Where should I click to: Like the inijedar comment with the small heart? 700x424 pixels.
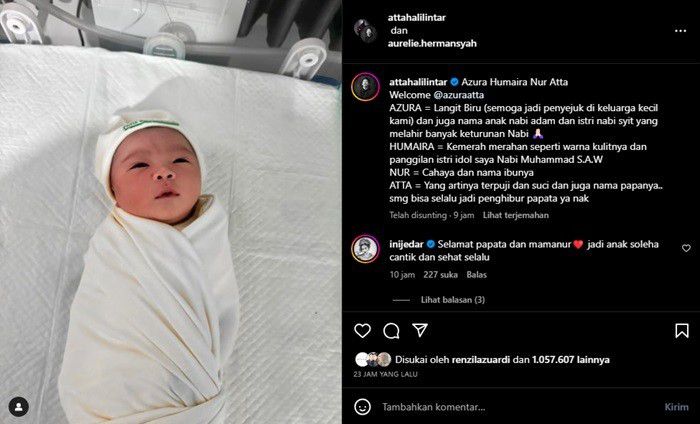tap(686, 248)
